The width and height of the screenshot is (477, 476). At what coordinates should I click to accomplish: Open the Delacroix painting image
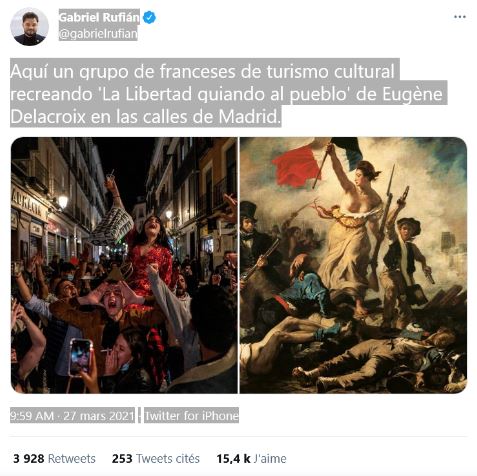pos(353,265)
